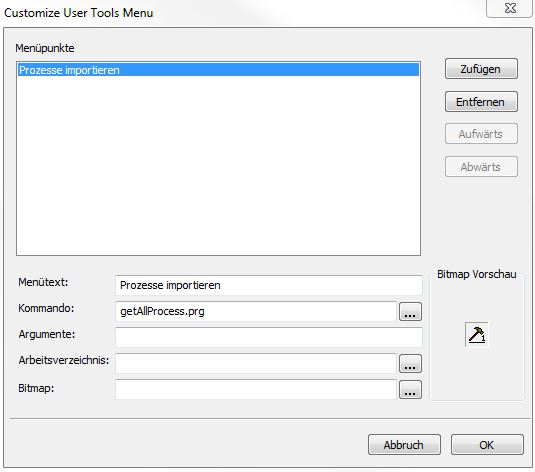Click the Bitmap Vorschau group label
Viewport: 535px width, 472px height.
(x=477, y=274)
